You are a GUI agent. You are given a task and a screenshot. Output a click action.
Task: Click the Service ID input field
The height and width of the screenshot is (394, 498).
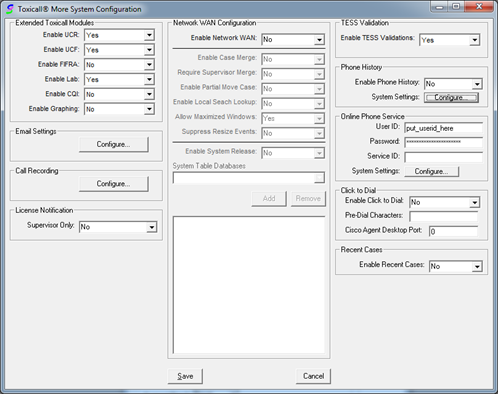pos(444,157)
